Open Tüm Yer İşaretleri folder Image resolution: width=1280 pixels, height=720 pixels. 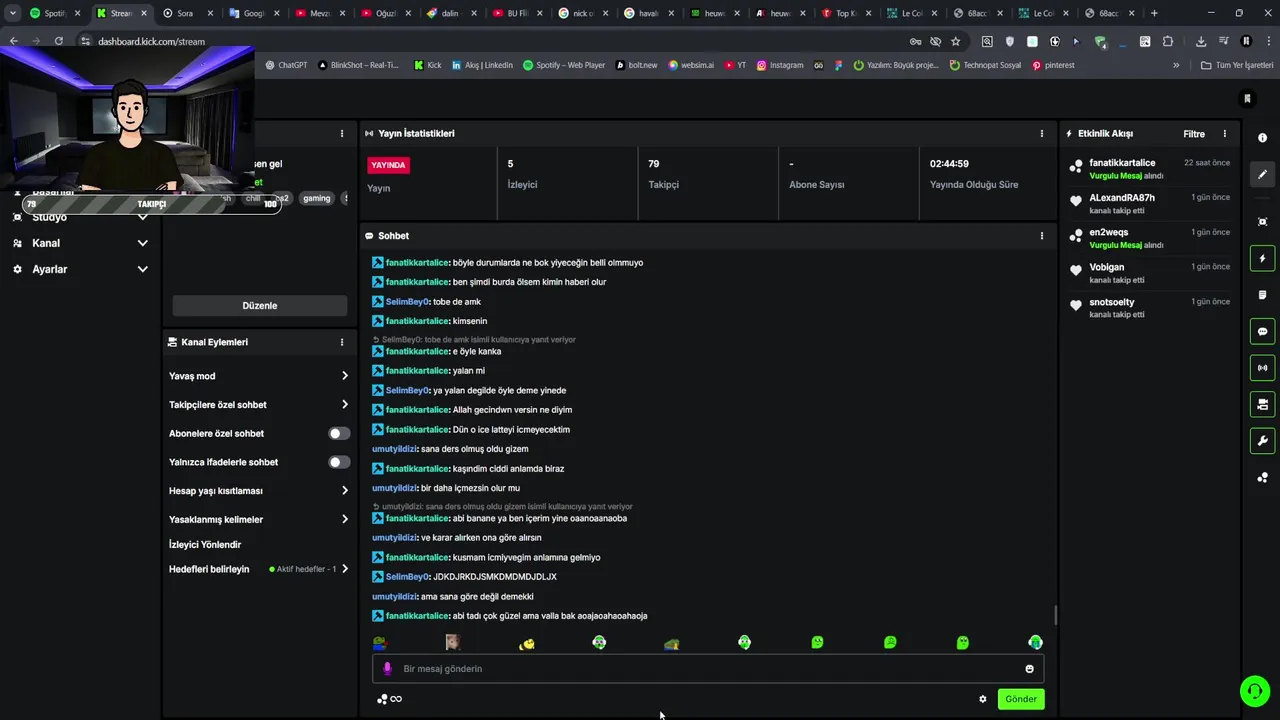coord(1237,65)
